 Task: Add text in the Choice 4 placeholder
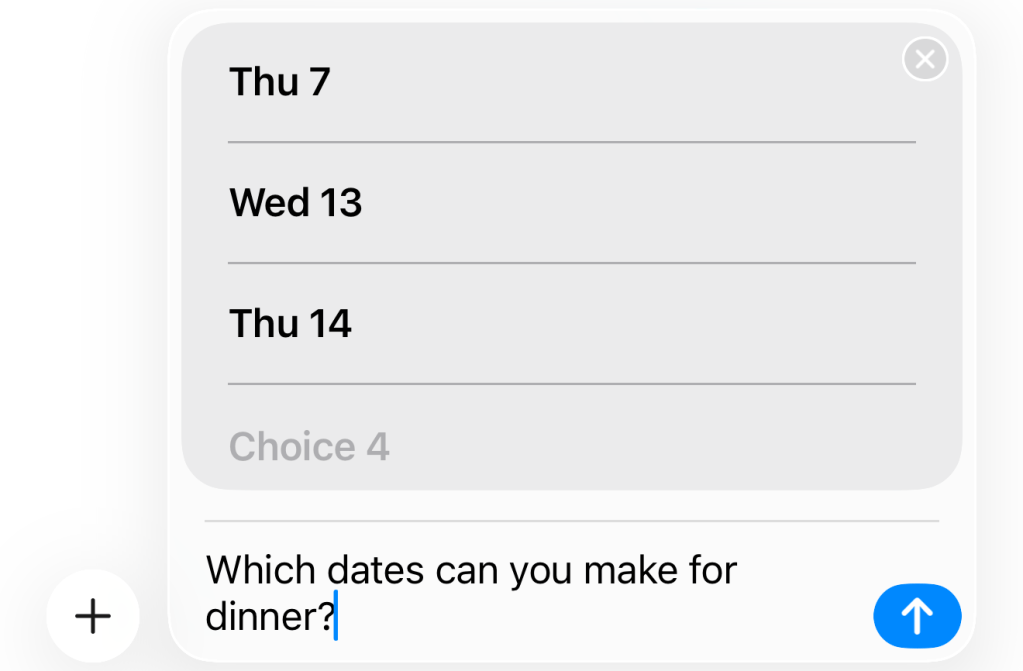570,446
